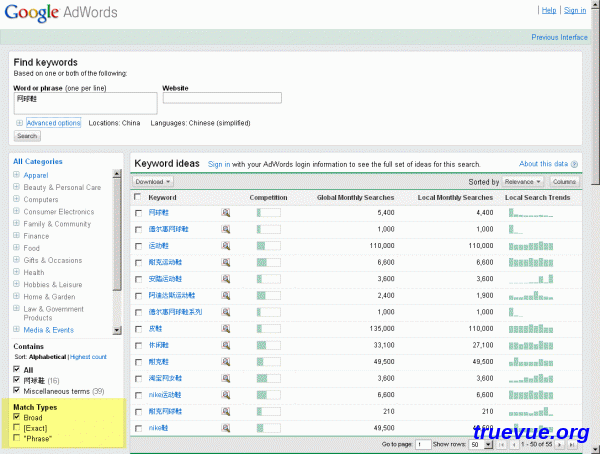Image resolution: width=600 pixels, height=454 pixels.
Task: Click magnifier icon in 110,000 global searches row
Action: pos(226,246)
